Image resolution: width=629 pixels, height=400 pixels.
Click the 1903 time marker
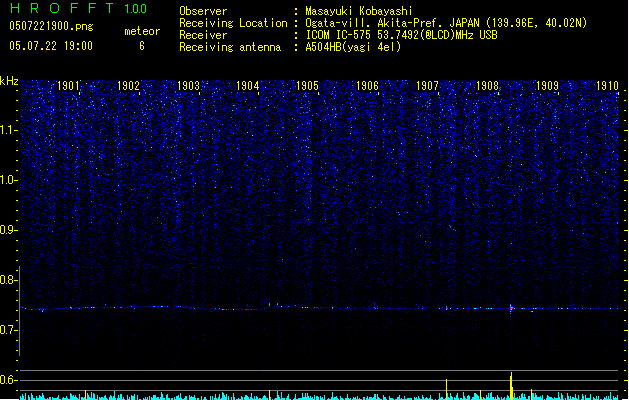point(188,86)
